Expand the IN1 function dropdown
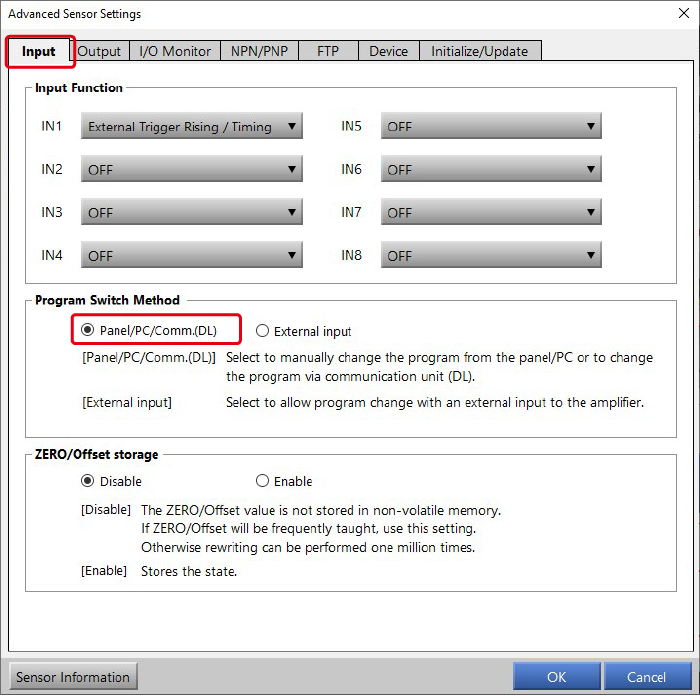 191,127
